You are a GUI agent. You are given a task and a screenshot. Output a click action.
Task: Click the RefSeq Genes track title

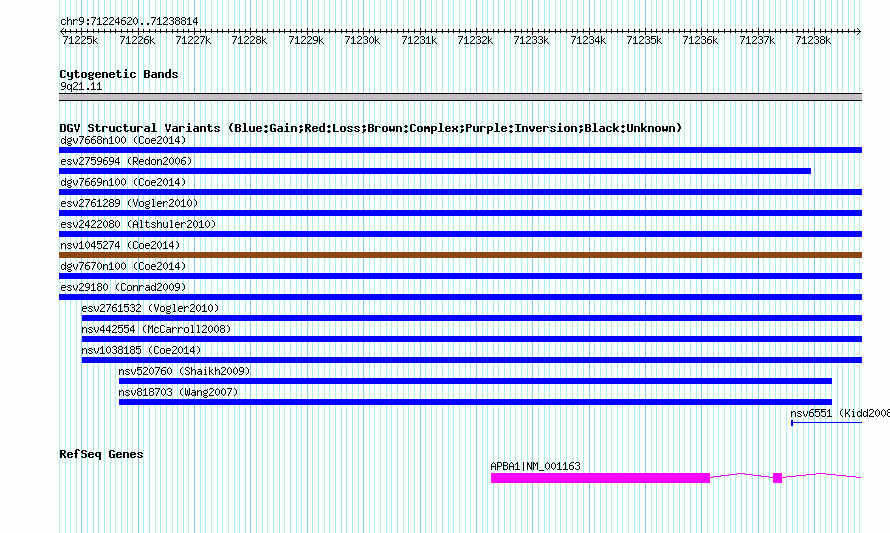point(101,454)
